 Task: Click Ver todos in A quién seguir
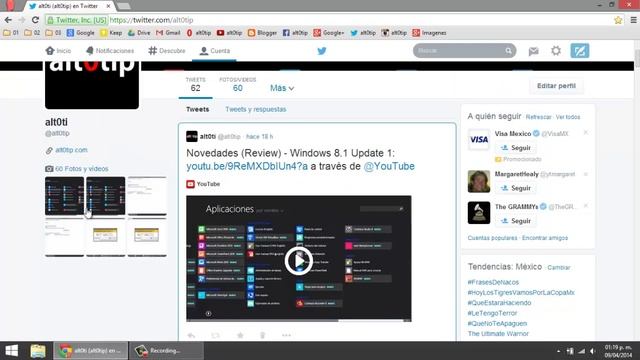pyautogui.click(x=568, y=117)
